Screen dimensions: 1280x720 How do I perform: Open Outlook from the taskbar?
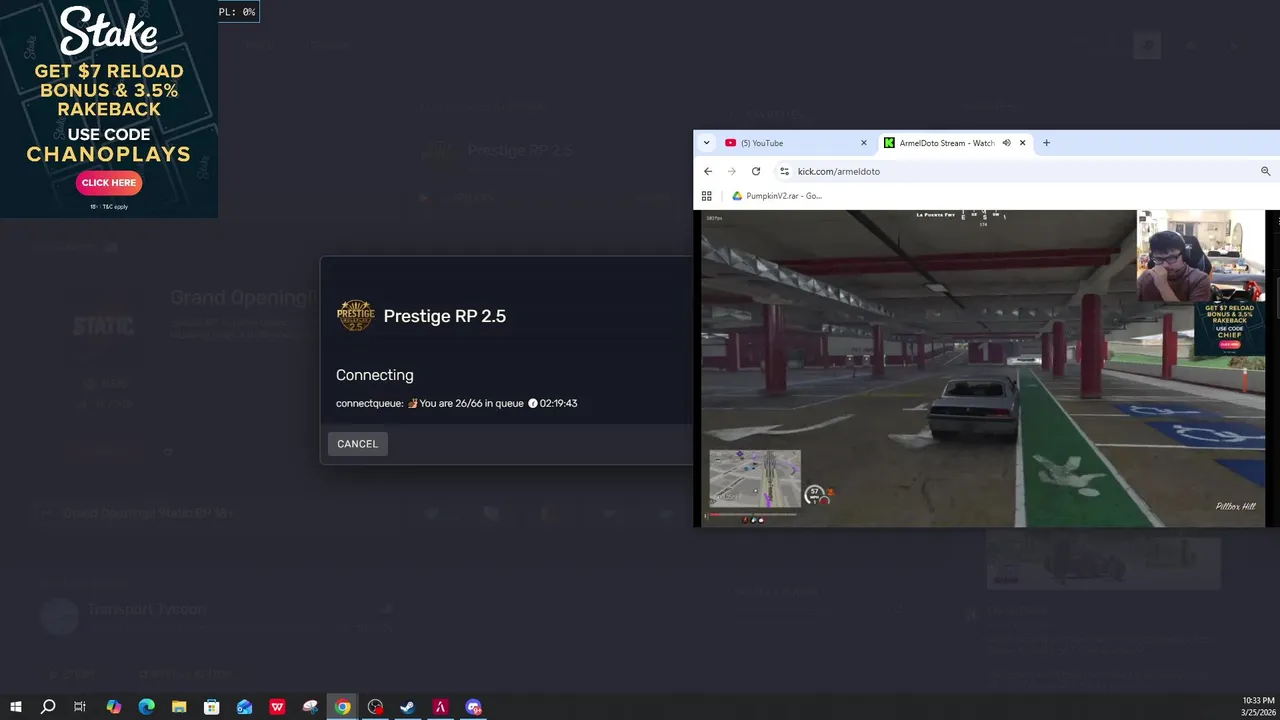coord(244,707)
